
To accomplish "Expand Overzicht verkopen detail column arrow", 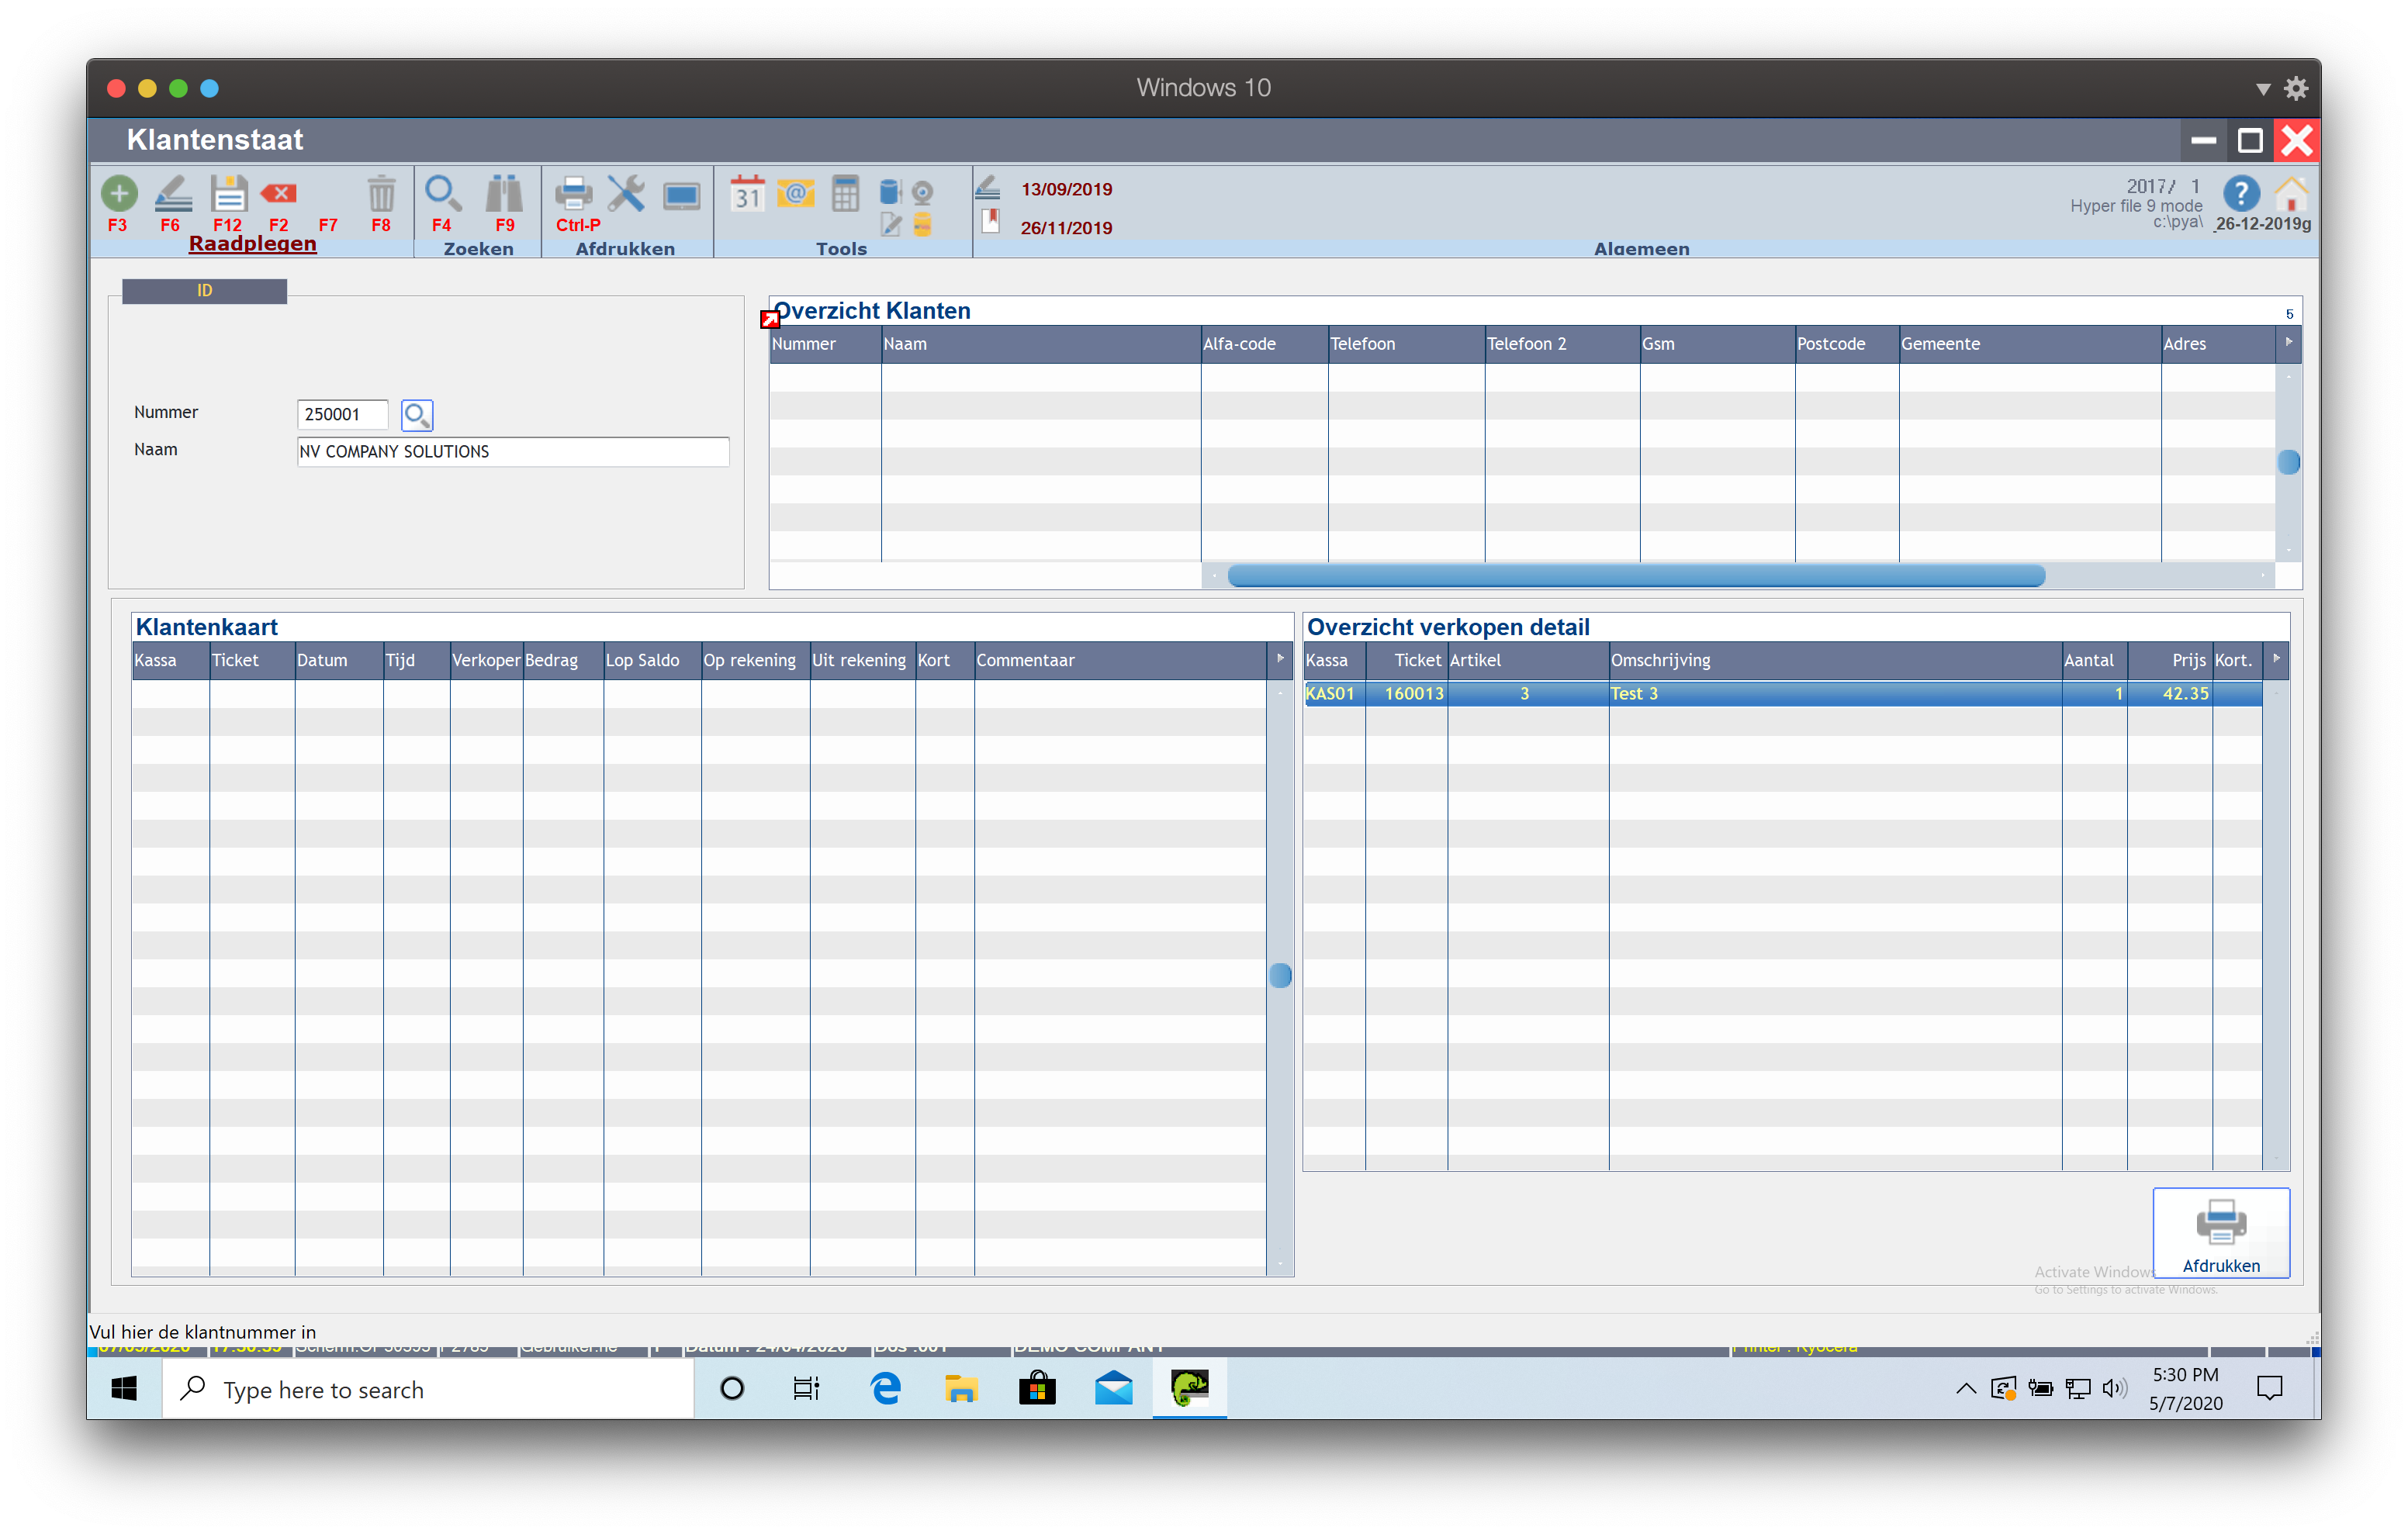I will 2275,658.
